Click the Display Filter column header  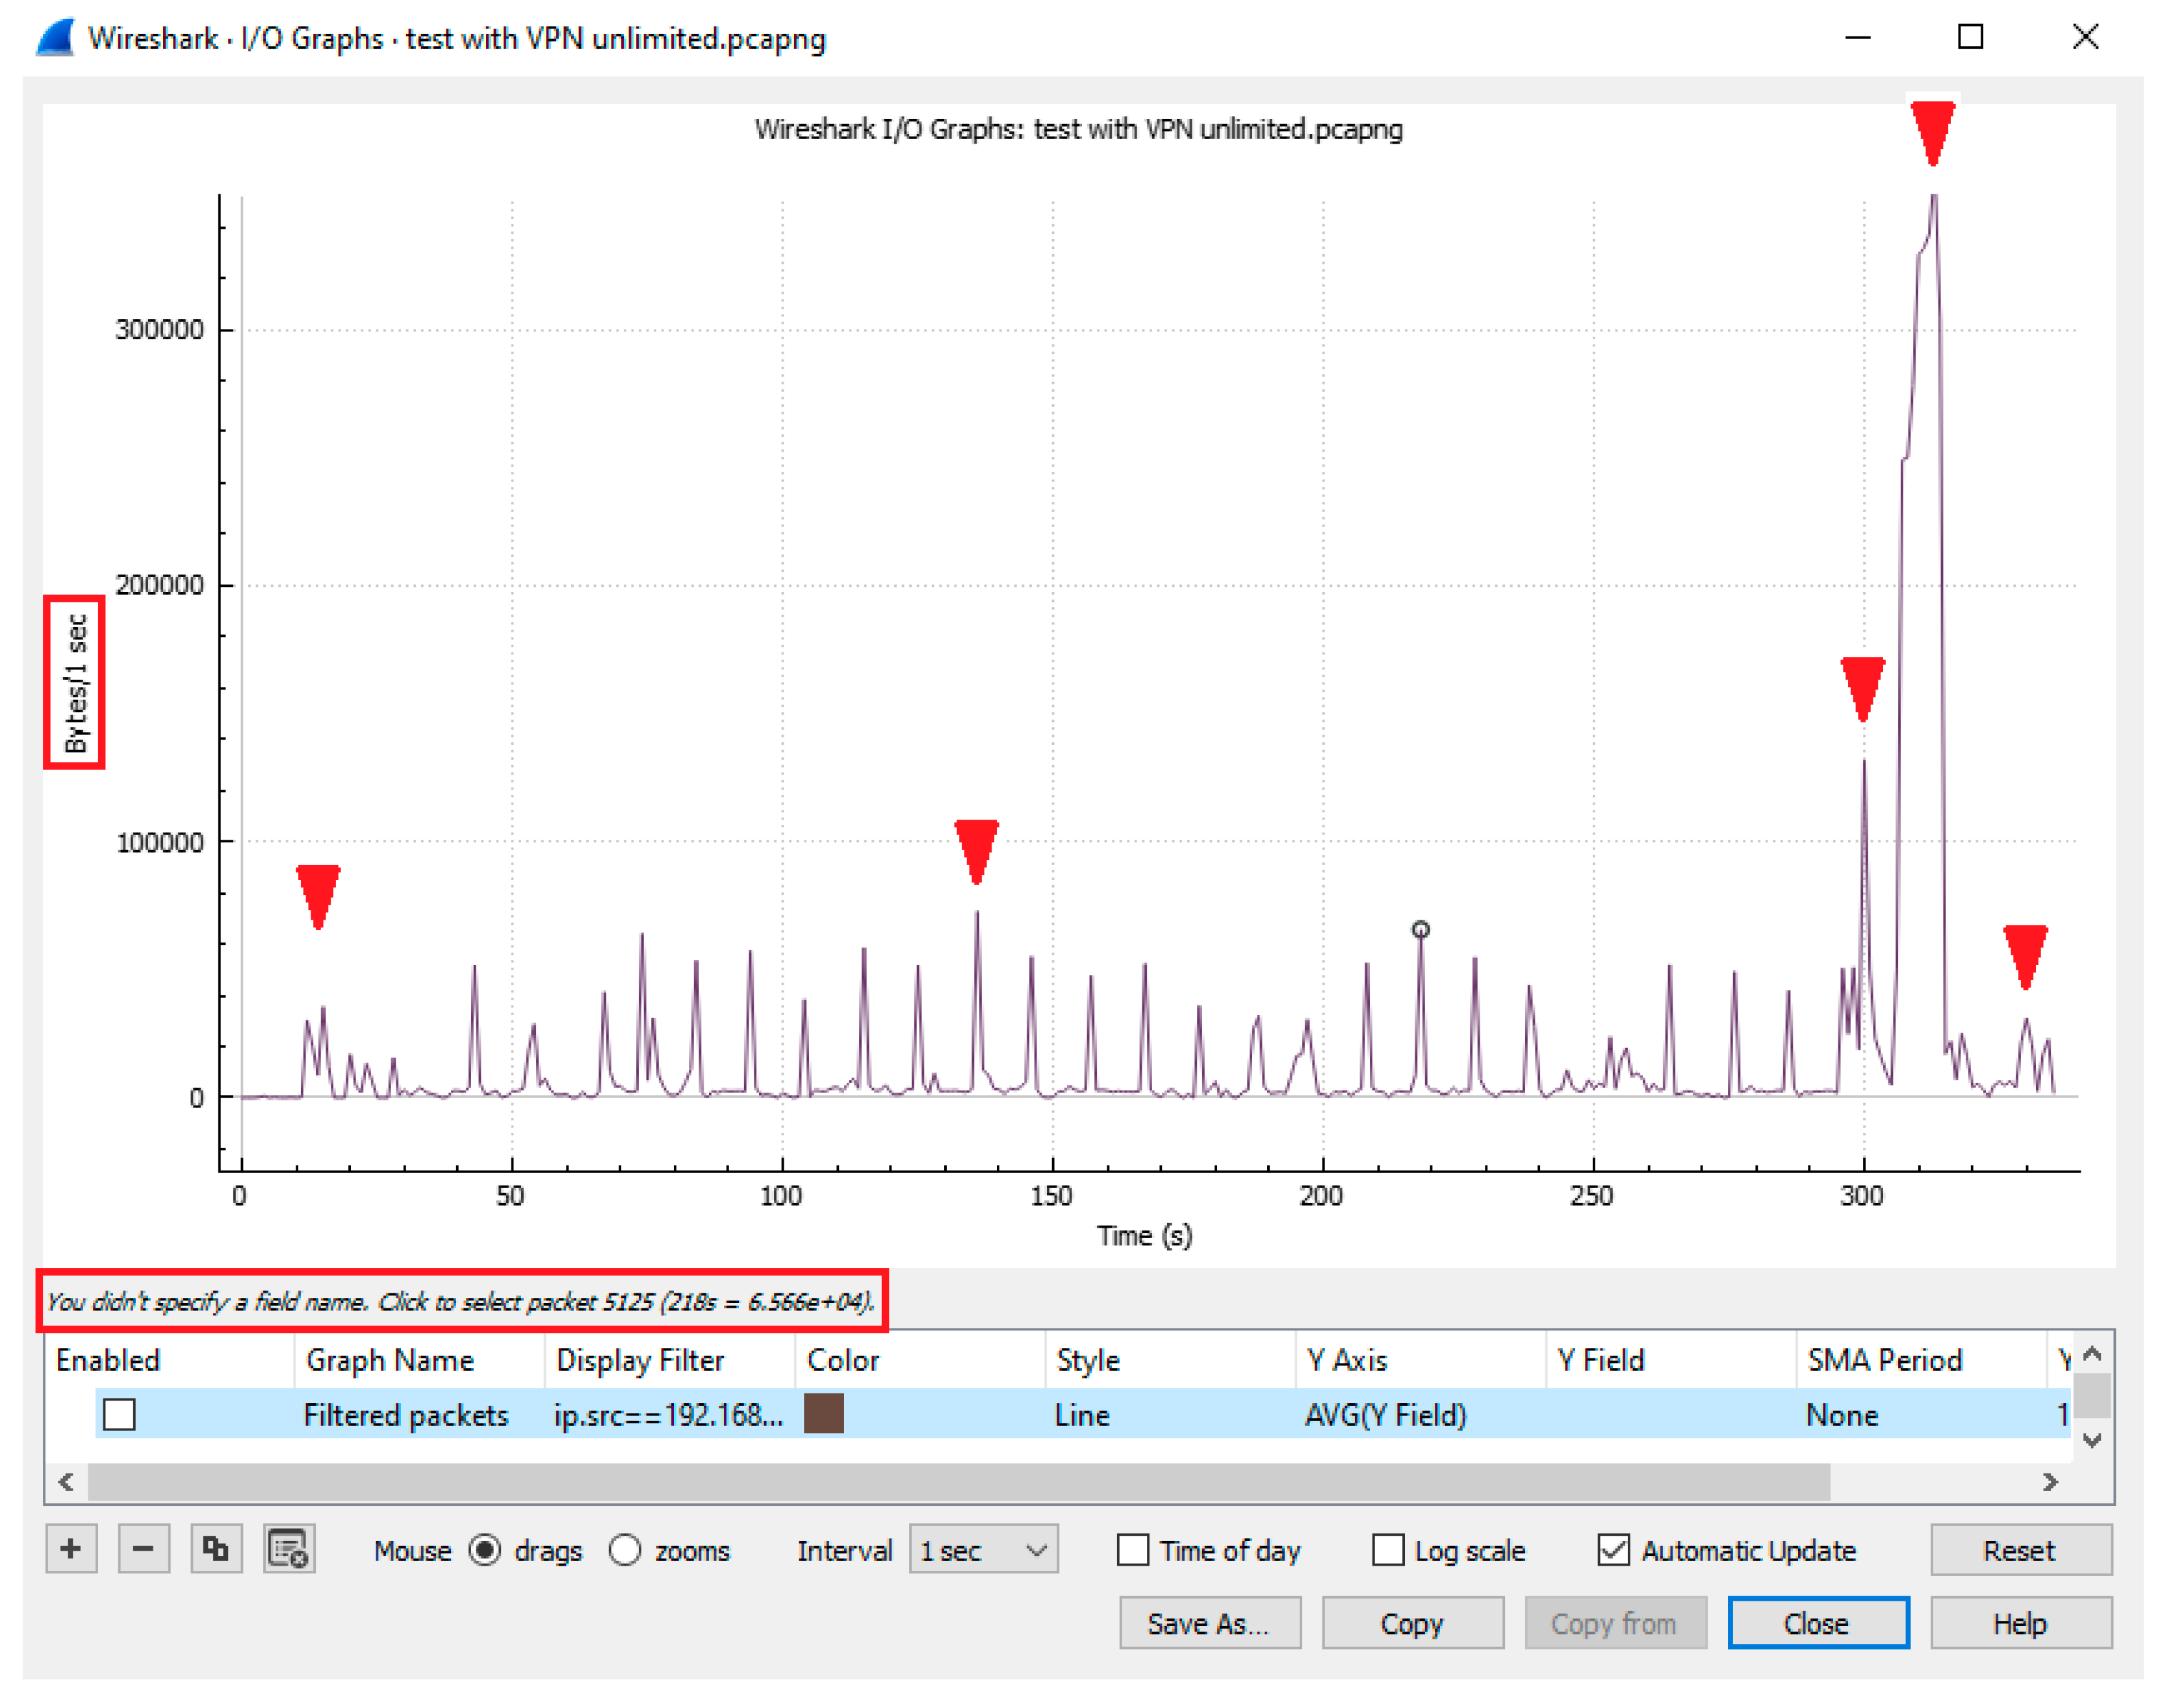[670, 1360]
